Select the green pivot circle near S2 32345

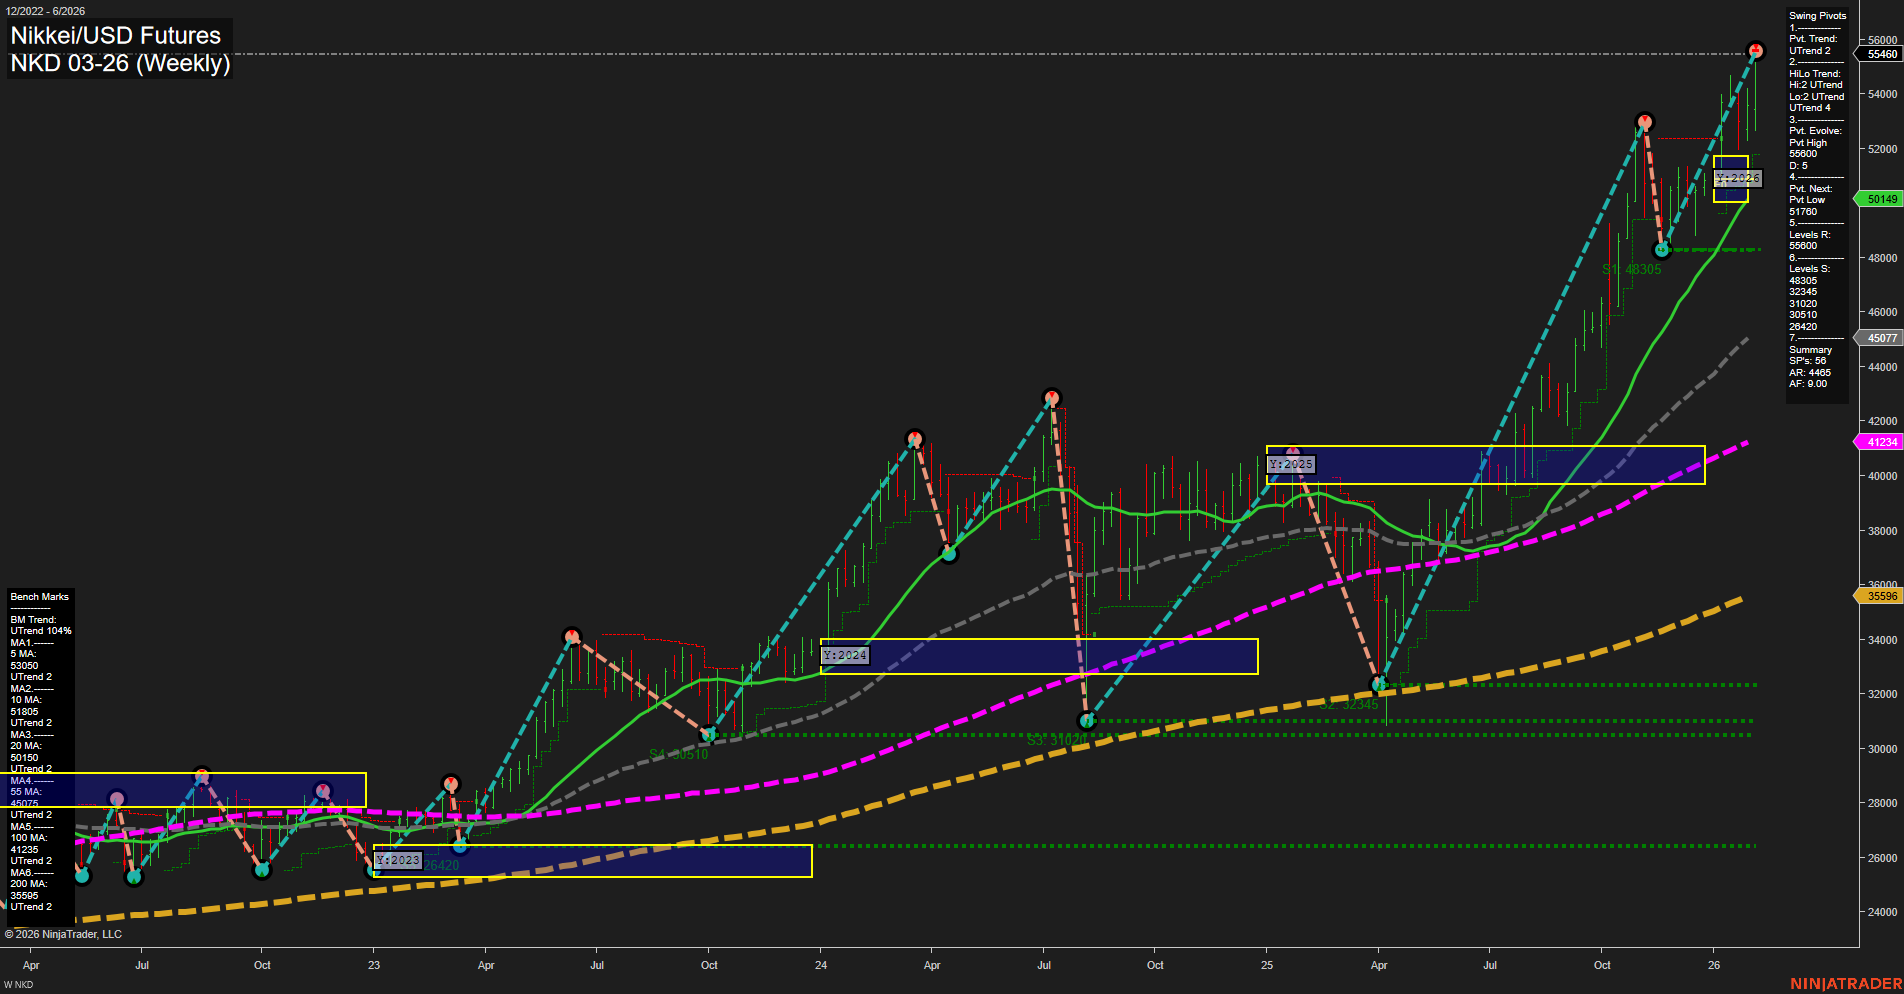(x=1380, y=685)
